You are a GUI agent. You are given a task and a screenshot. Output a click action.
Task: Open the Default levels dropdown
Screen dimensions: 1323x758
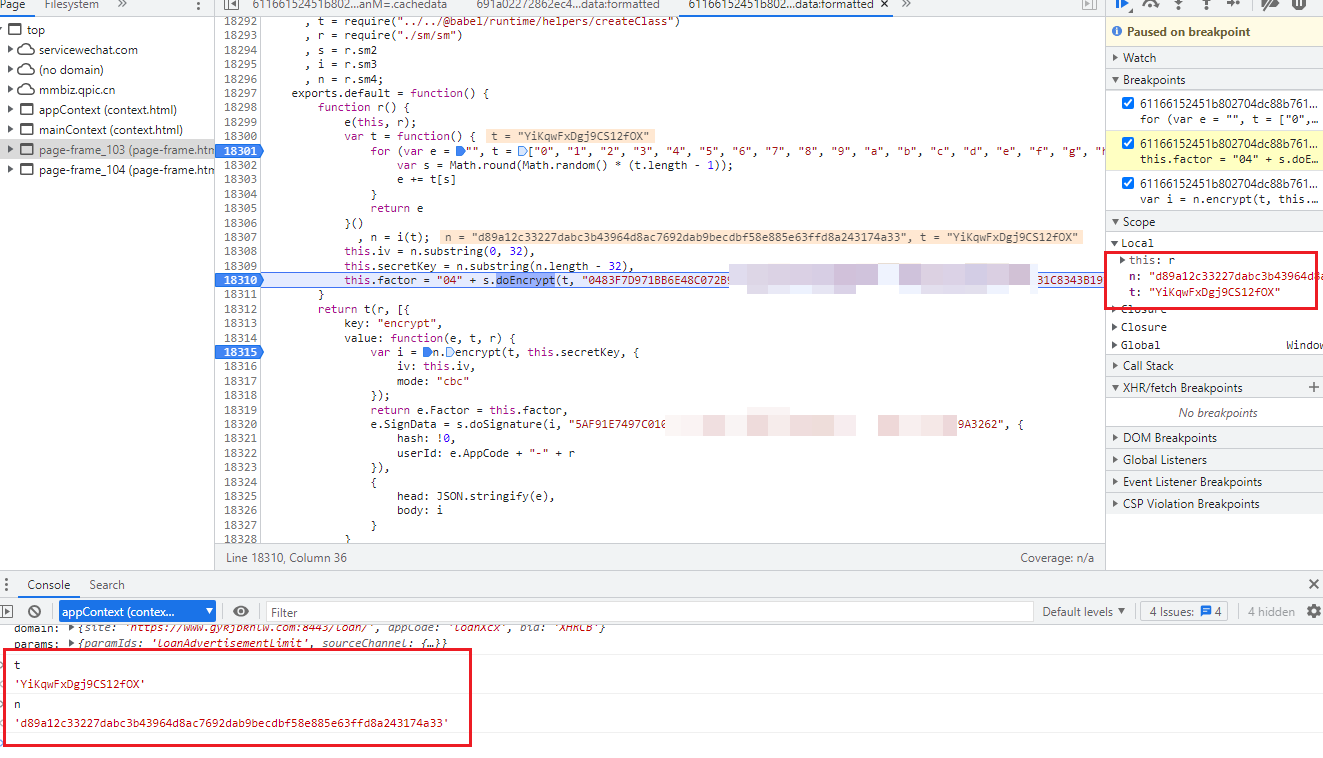pos(1083,611)
